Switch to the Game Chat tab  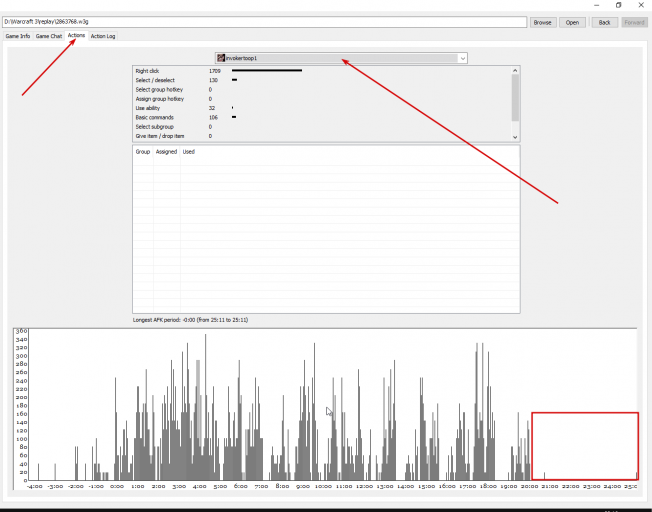point(49,36)
